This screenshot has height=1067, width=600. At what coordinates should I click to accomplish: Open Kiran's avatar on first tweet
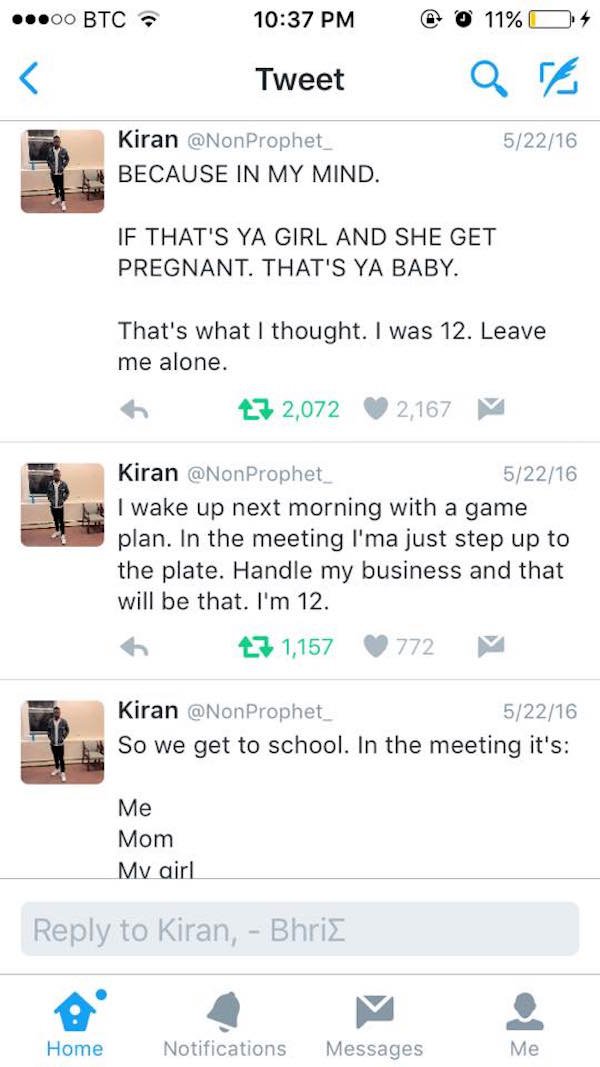(x=63, y=171)
